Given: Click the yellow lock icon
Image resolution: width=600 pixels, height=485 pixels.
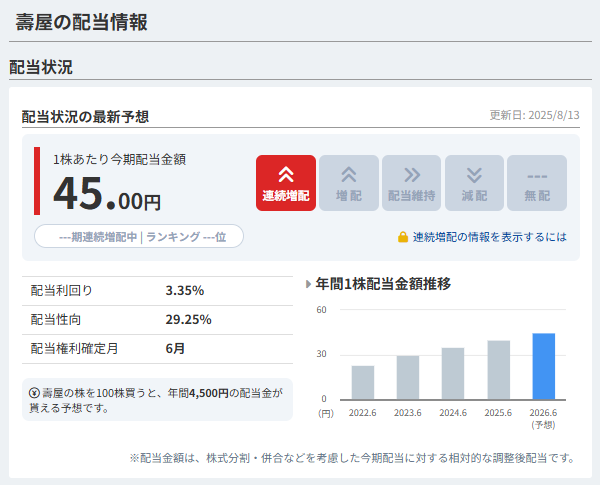Looking at the screenshot, I should point(403,237).
